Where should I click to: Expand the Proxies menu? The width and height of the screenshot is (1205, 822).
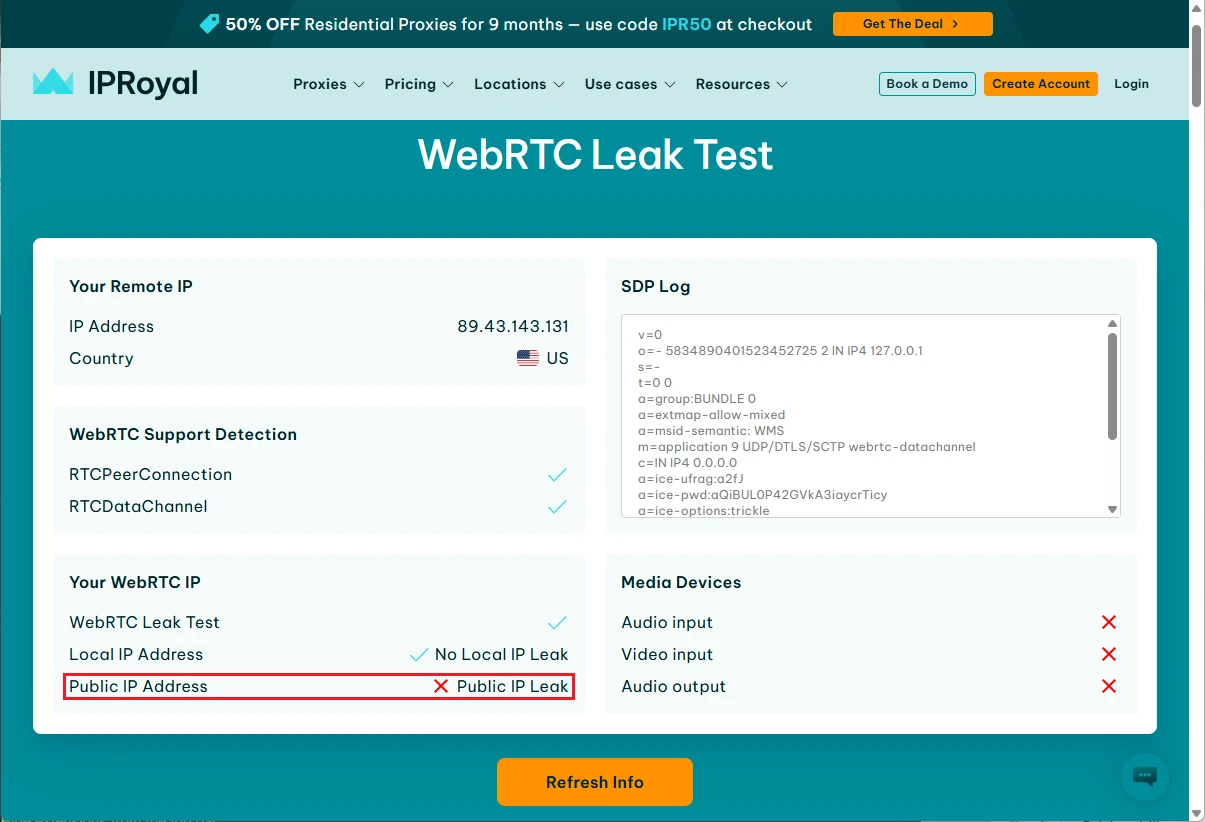click(x=328, y=84)
